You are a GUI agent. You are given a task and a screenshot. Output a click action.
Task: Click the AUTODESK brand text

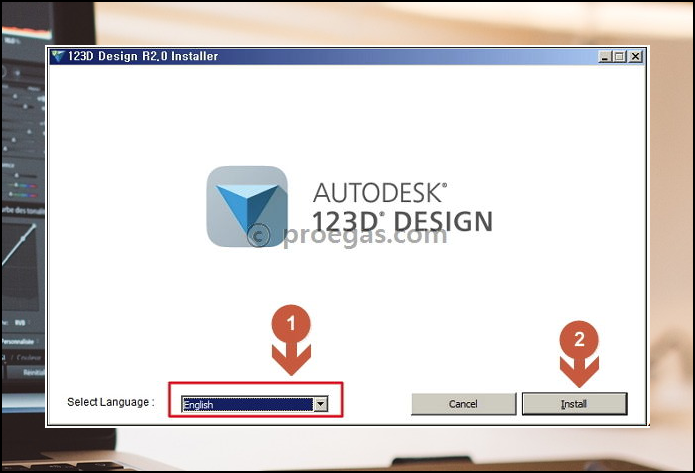click(x=379, y=193)
